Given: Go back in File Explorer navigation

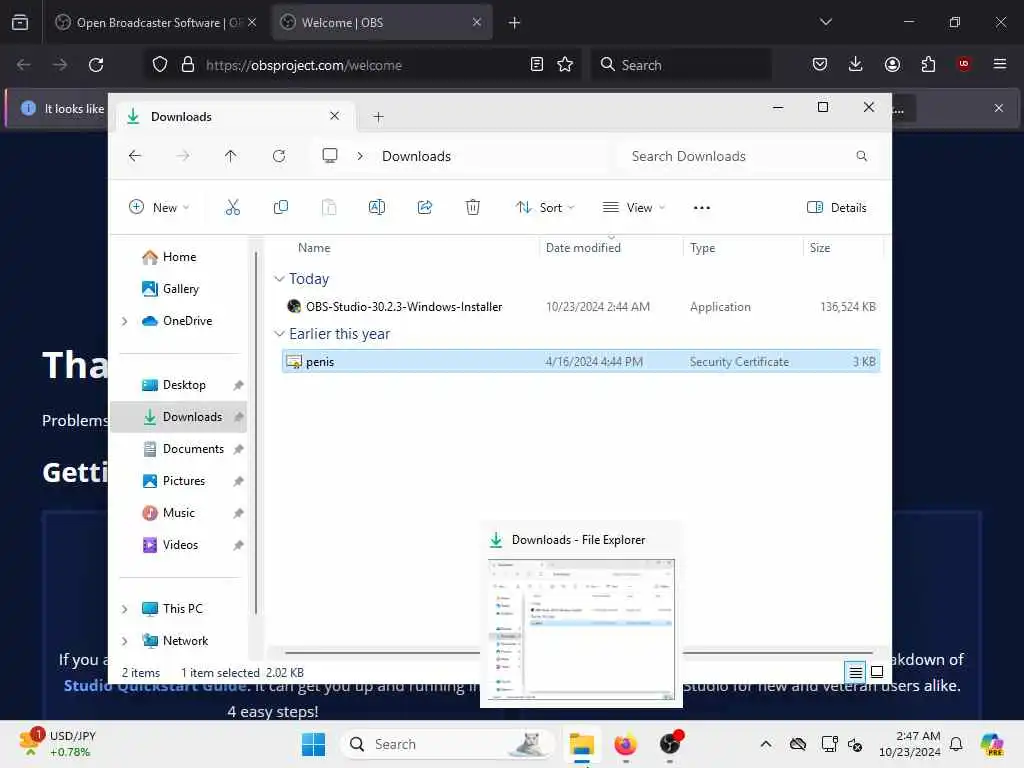Looking at the screenshot, I should point(135,155).
